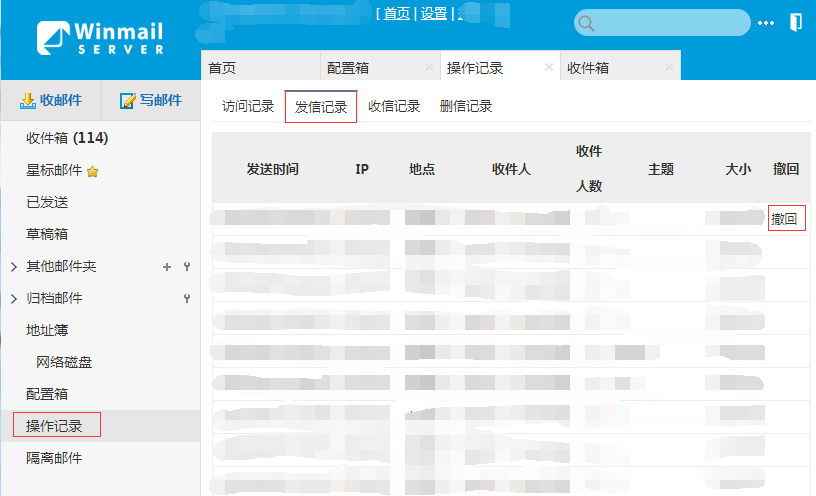
Task: Close the 操作记录 tab
Action: 548,68
